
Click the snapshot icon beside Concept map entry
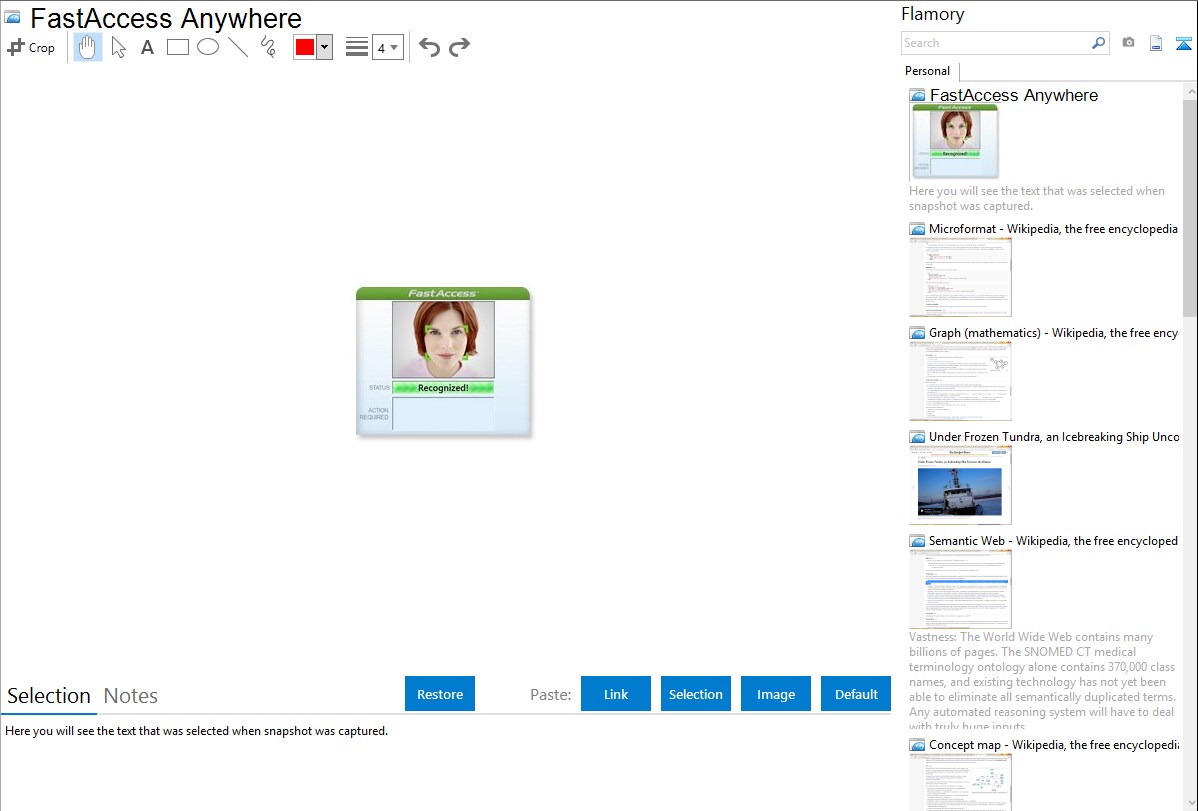(917, 745)
